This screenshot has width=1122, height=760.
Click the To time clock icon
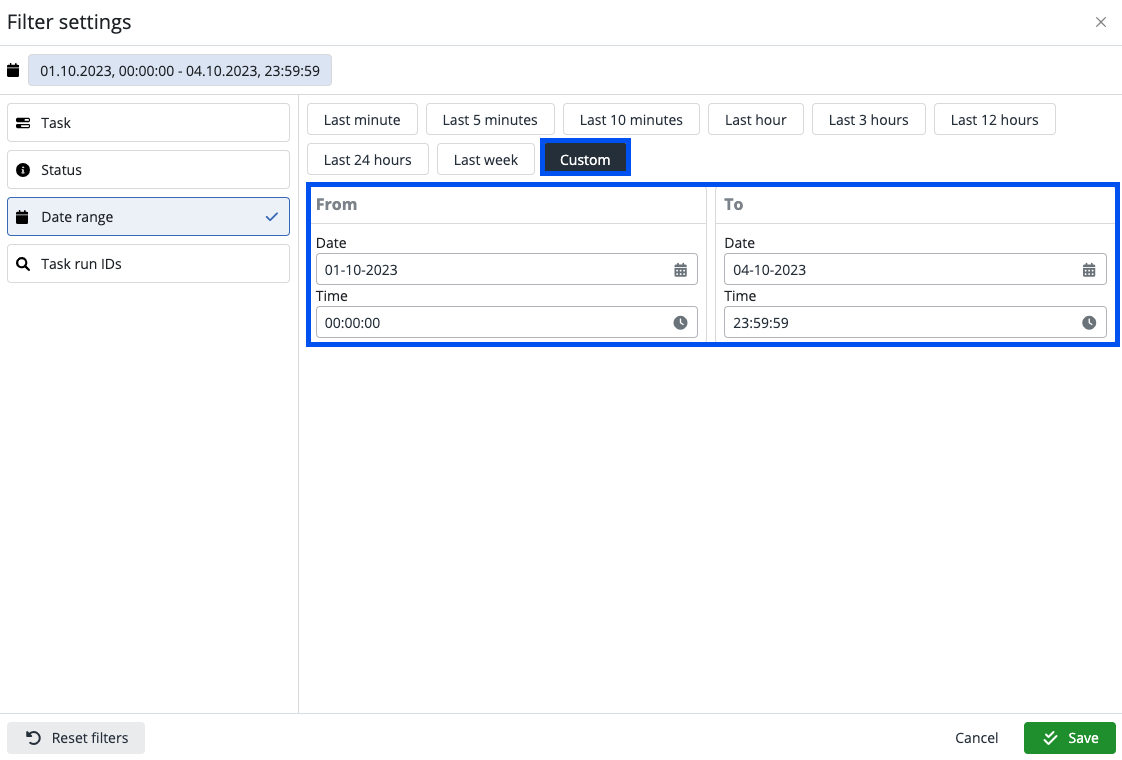click(x=1089, y=323)
